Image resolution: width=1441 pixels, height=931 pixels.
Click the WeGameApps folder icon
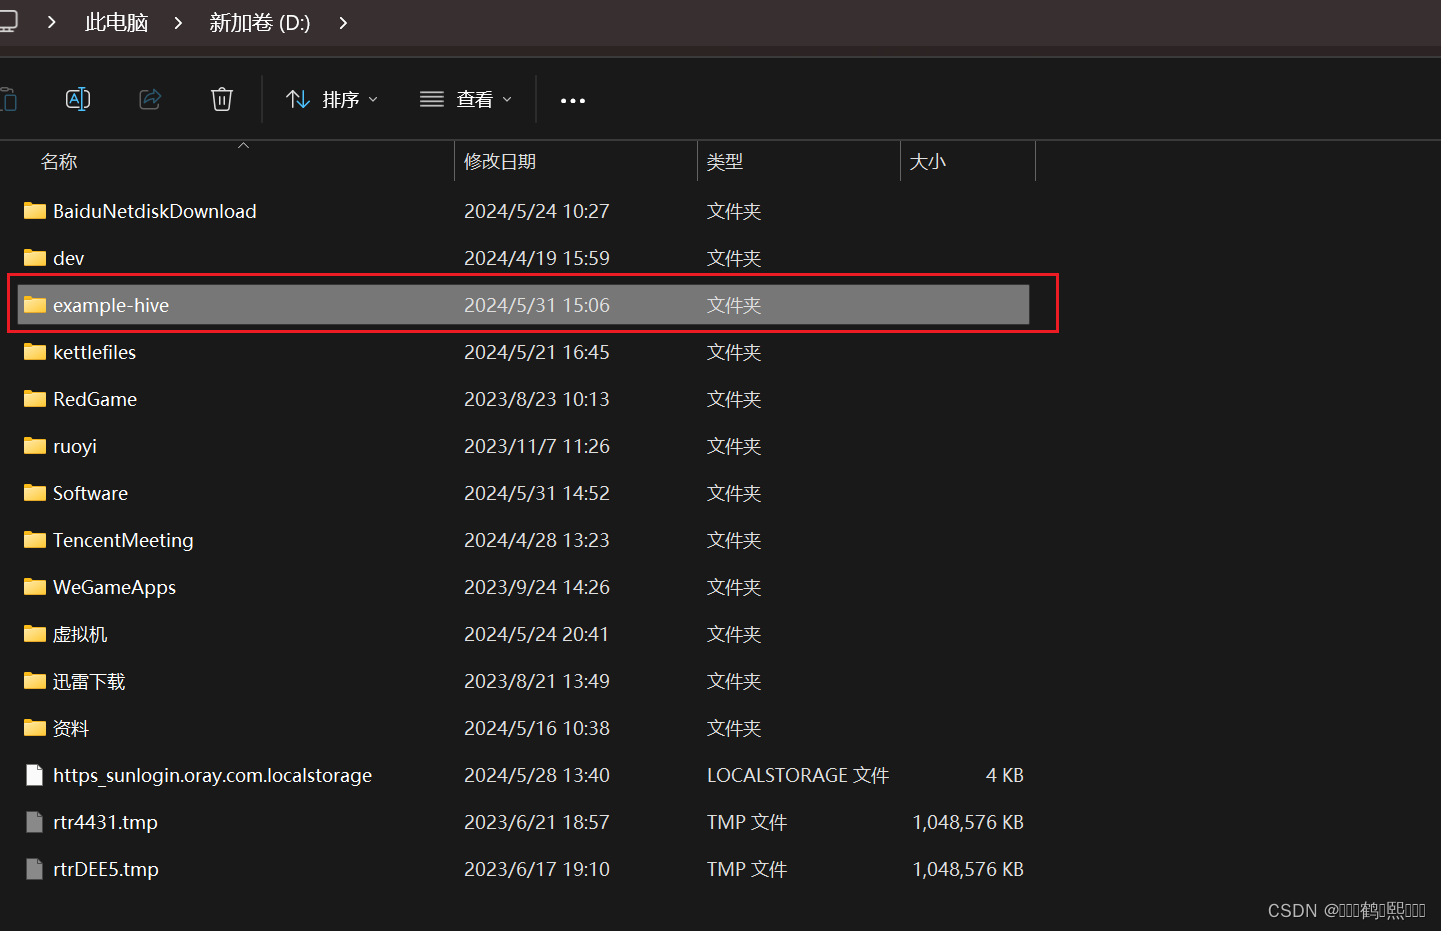pos(35,586)
